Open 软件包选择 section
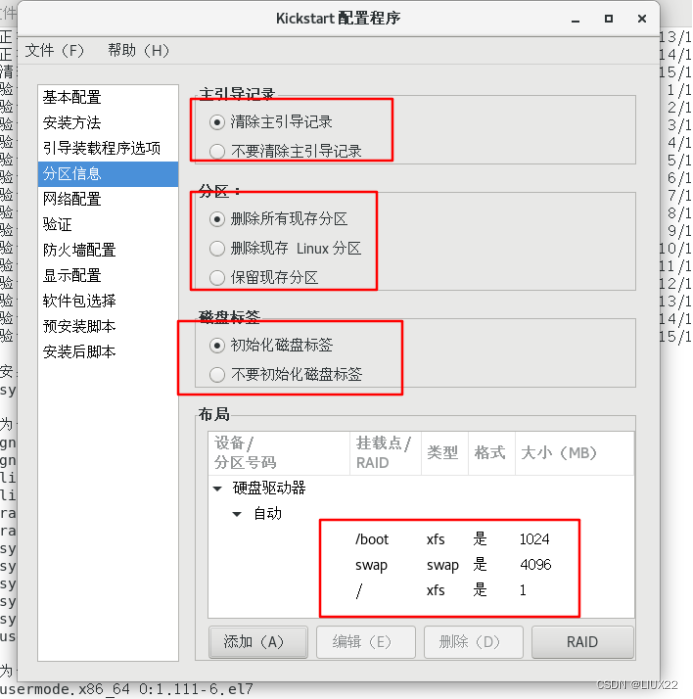 [x=108, y=301]
